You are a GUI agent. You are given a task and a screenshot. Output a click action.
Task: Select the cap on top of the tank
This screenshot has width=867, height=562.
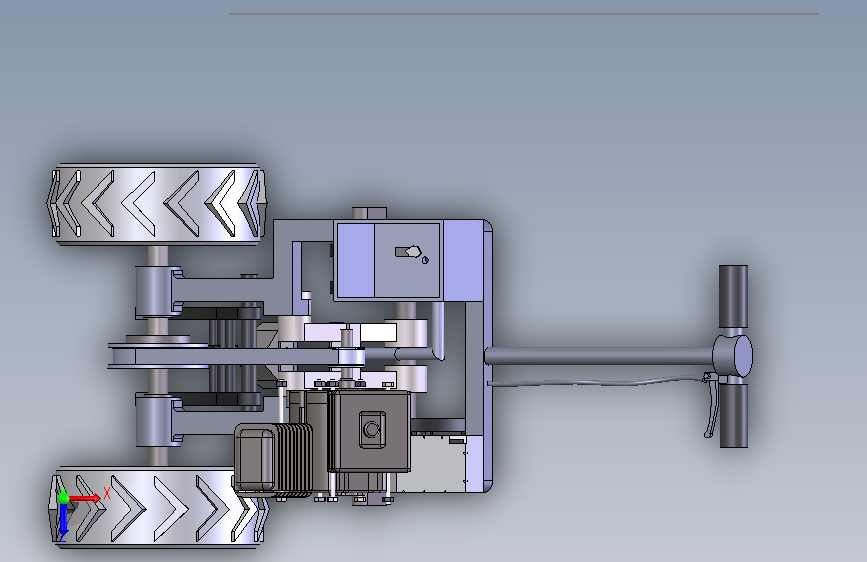pyautogui.click(x=369, y=213)
